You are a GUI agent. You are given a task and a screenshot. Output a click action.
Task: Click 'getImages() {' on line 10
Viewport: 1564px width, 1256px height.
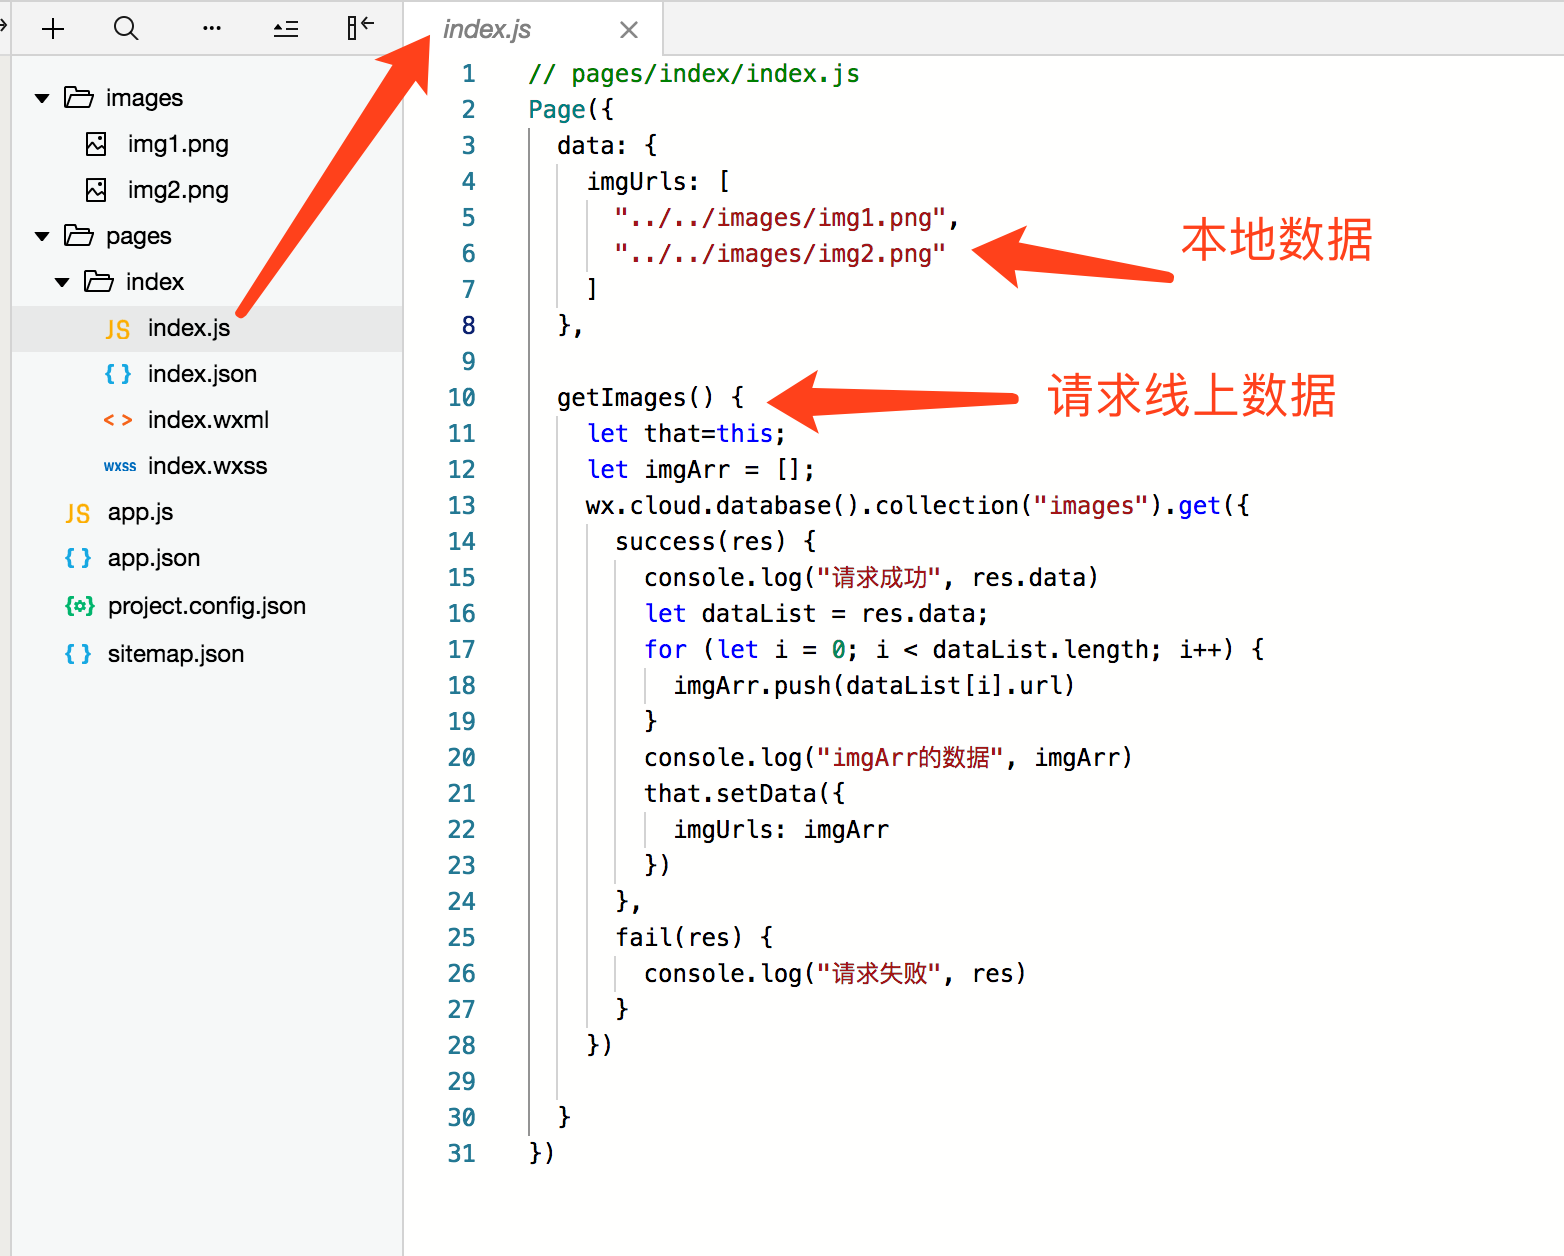[651, 398]
